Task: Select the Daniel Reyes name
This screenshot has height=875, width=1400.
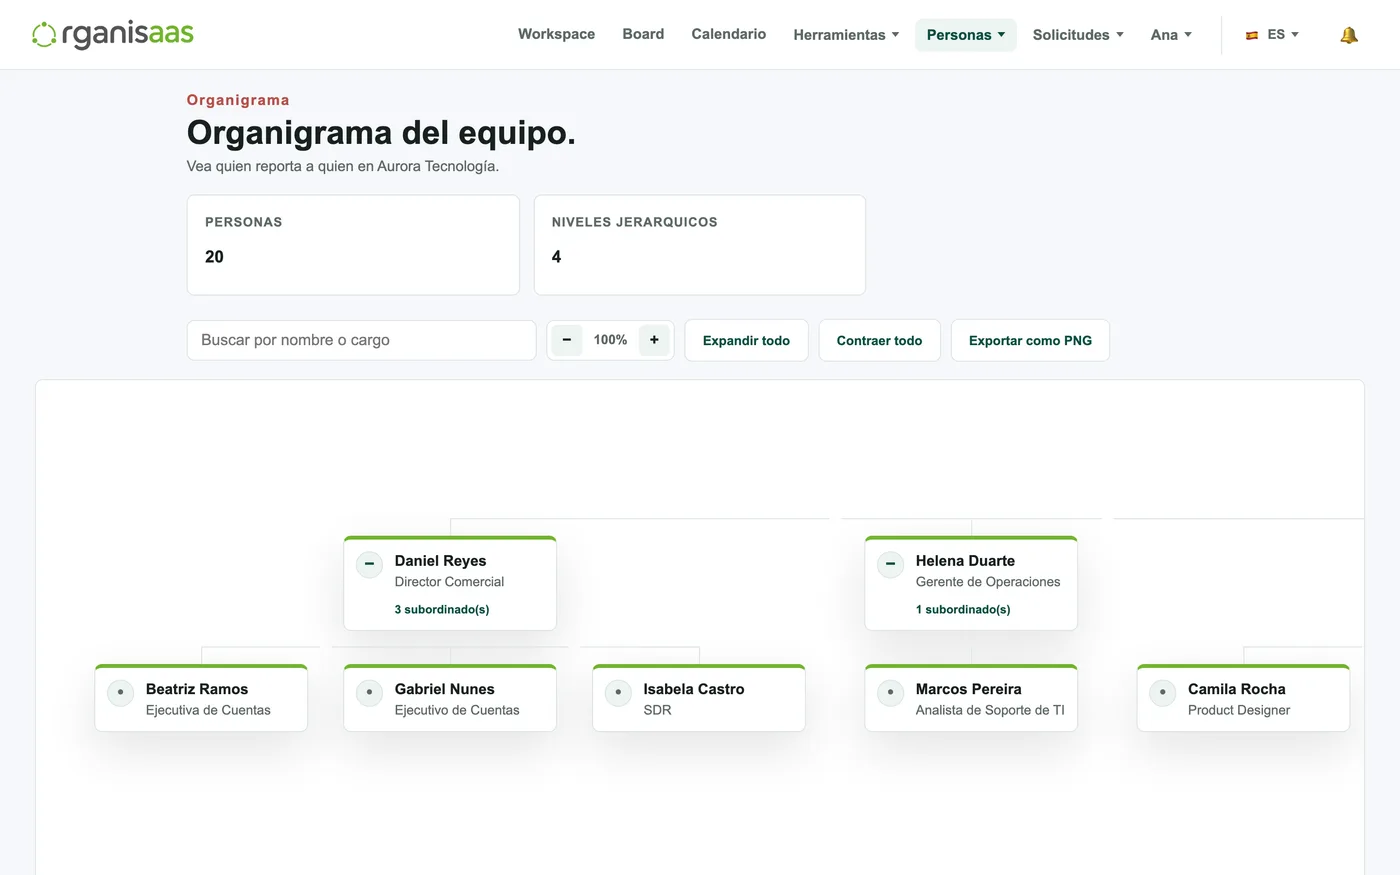Action: [440, 561]
